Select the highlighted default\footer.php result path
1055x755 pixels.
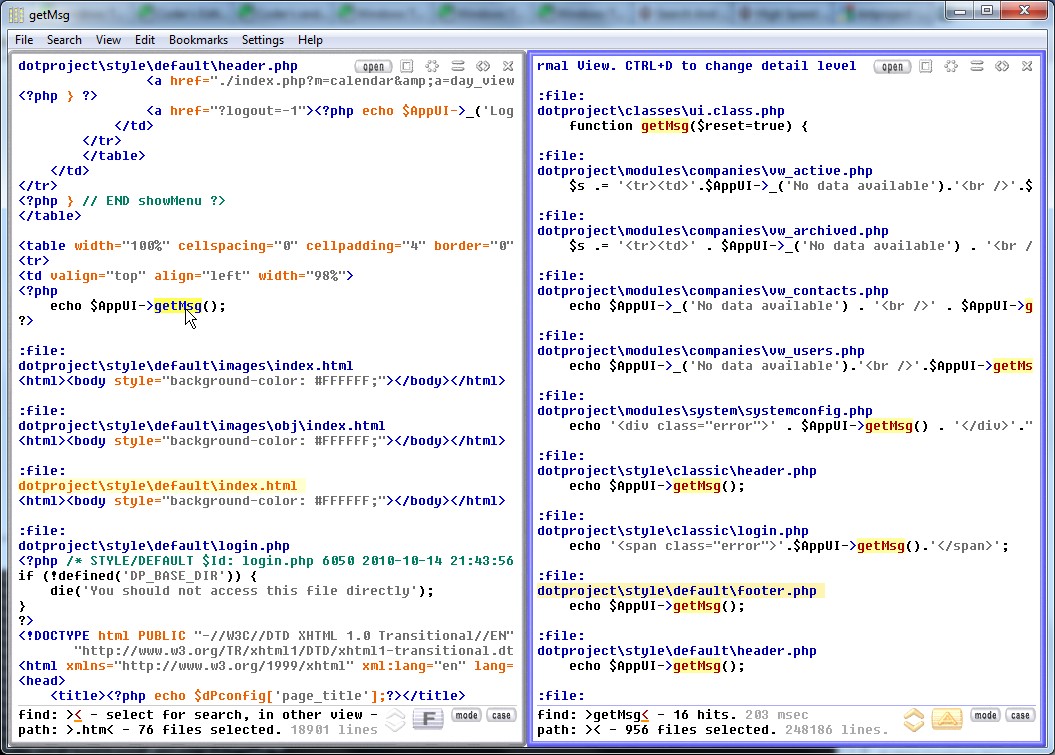click(677, 591)
